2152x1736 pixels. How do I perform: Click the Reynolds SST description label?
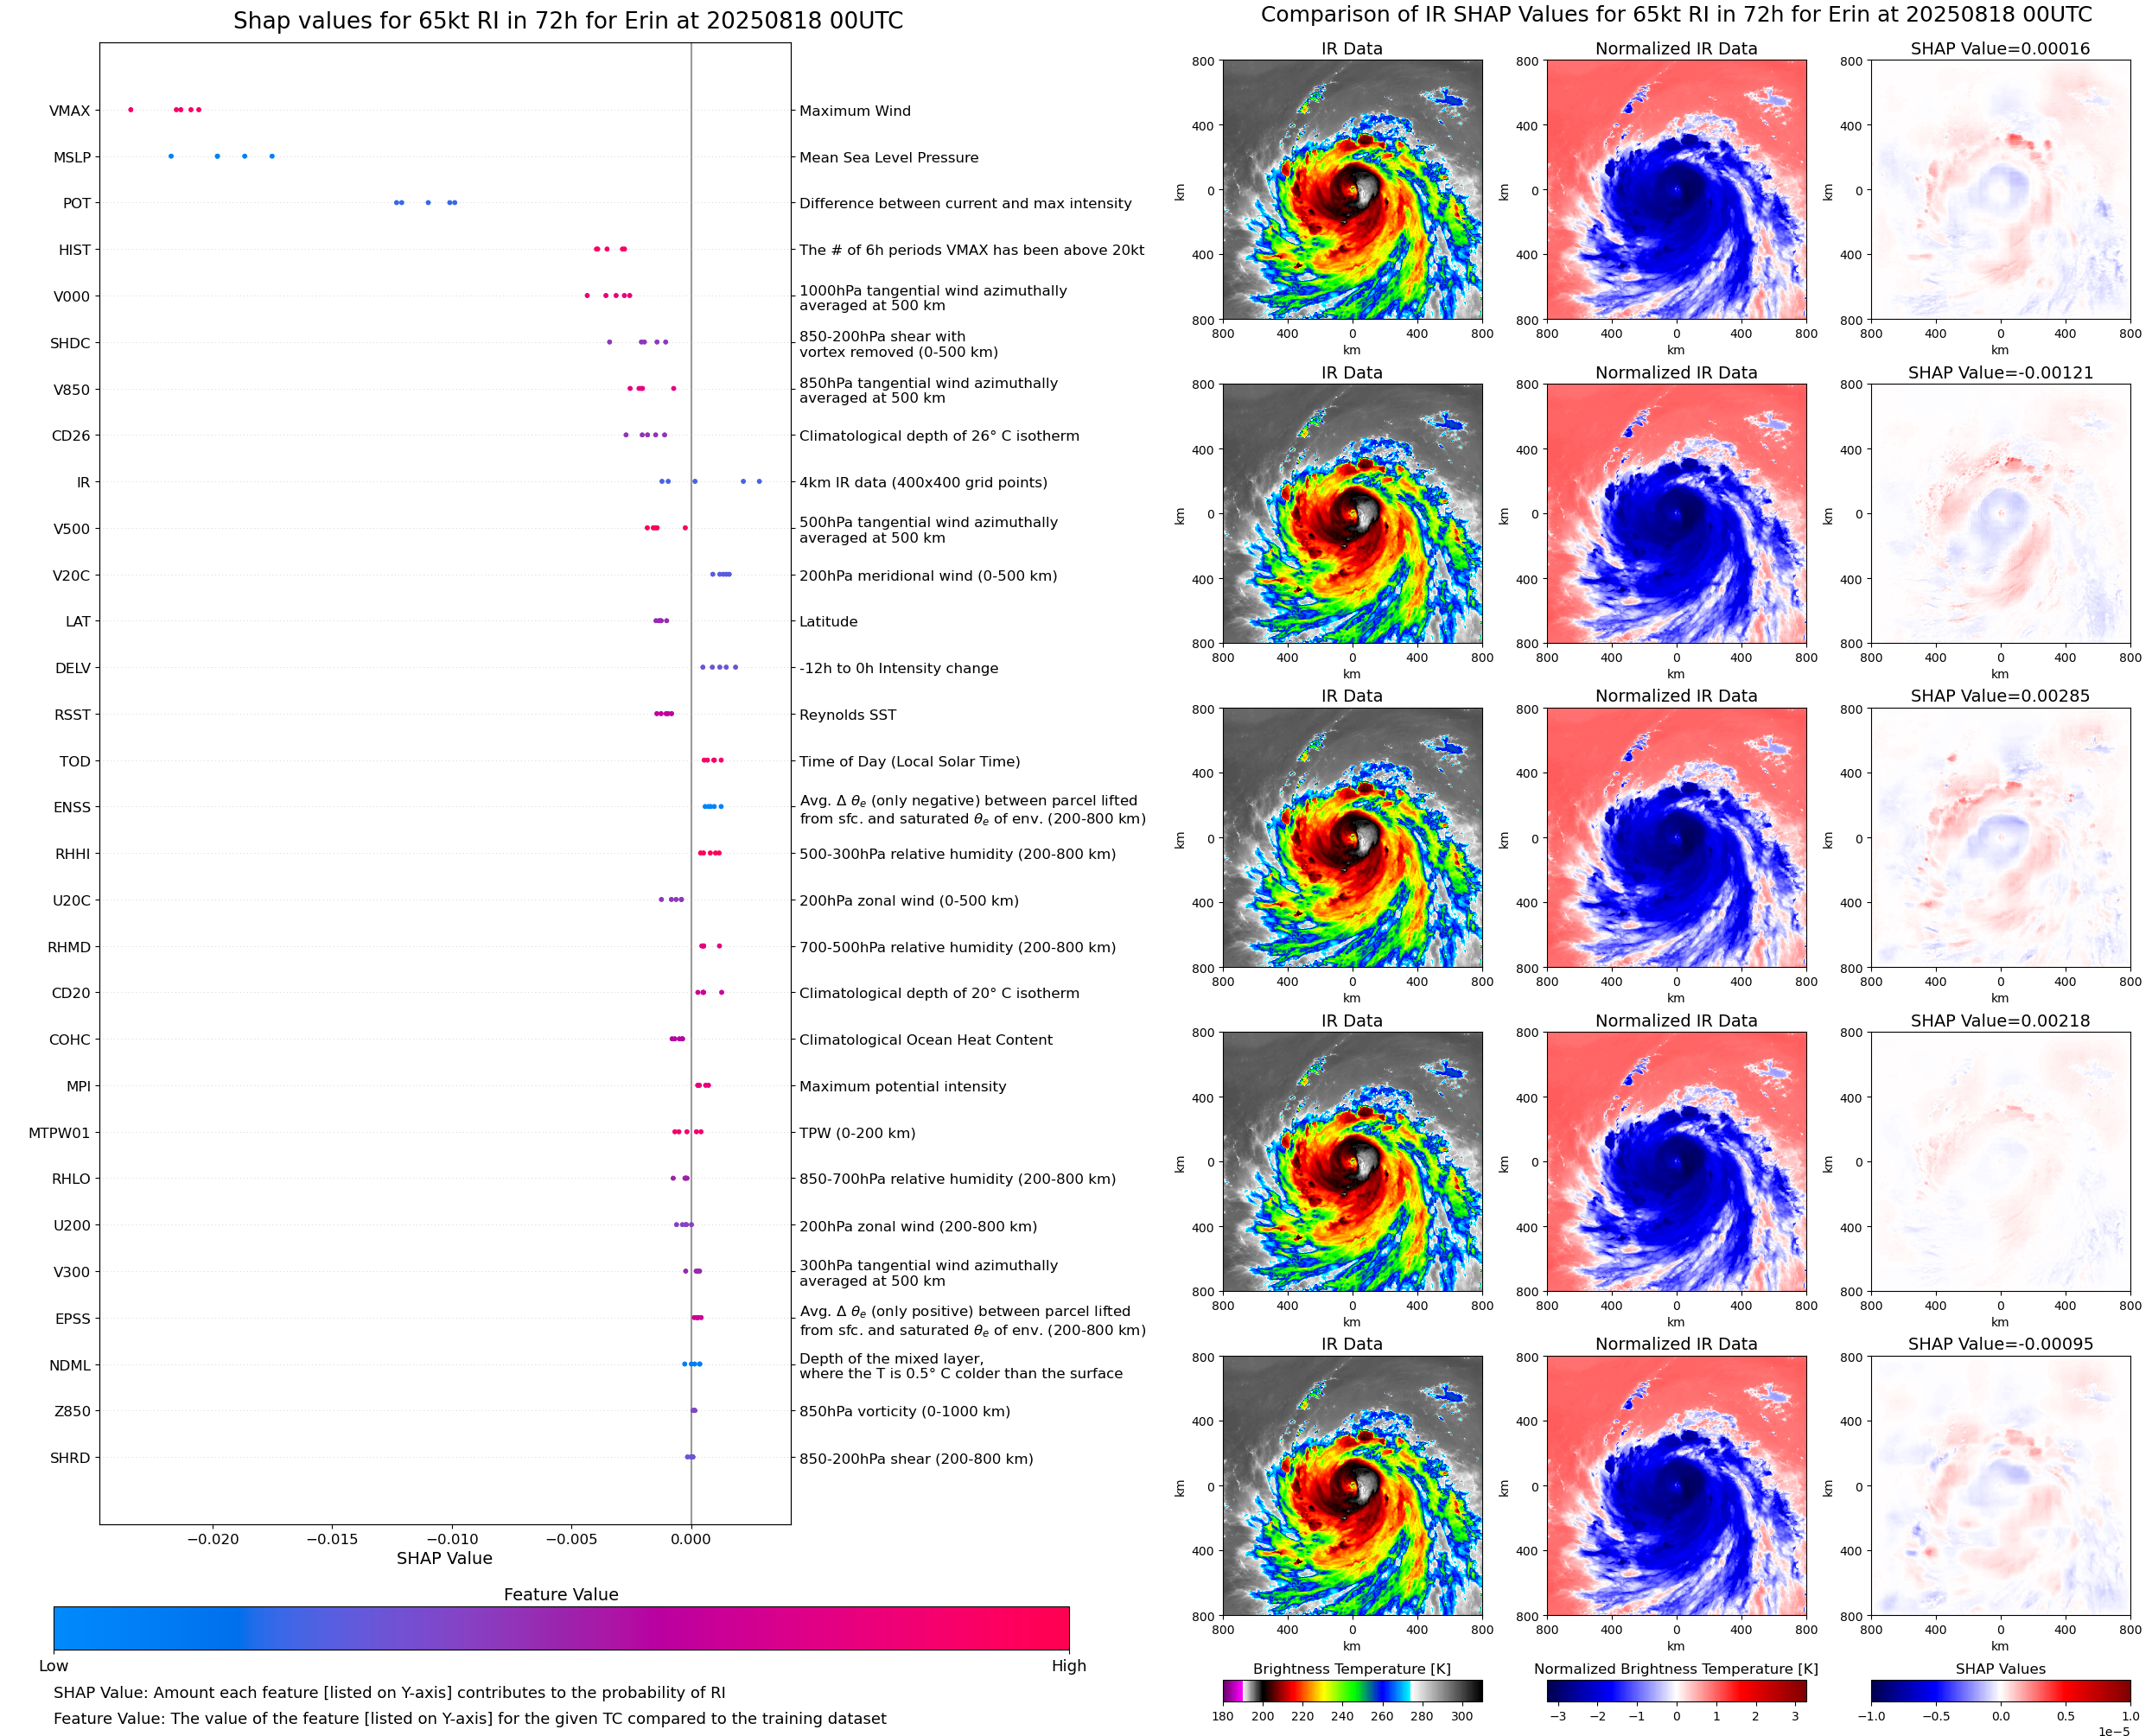tap(847, 715)
